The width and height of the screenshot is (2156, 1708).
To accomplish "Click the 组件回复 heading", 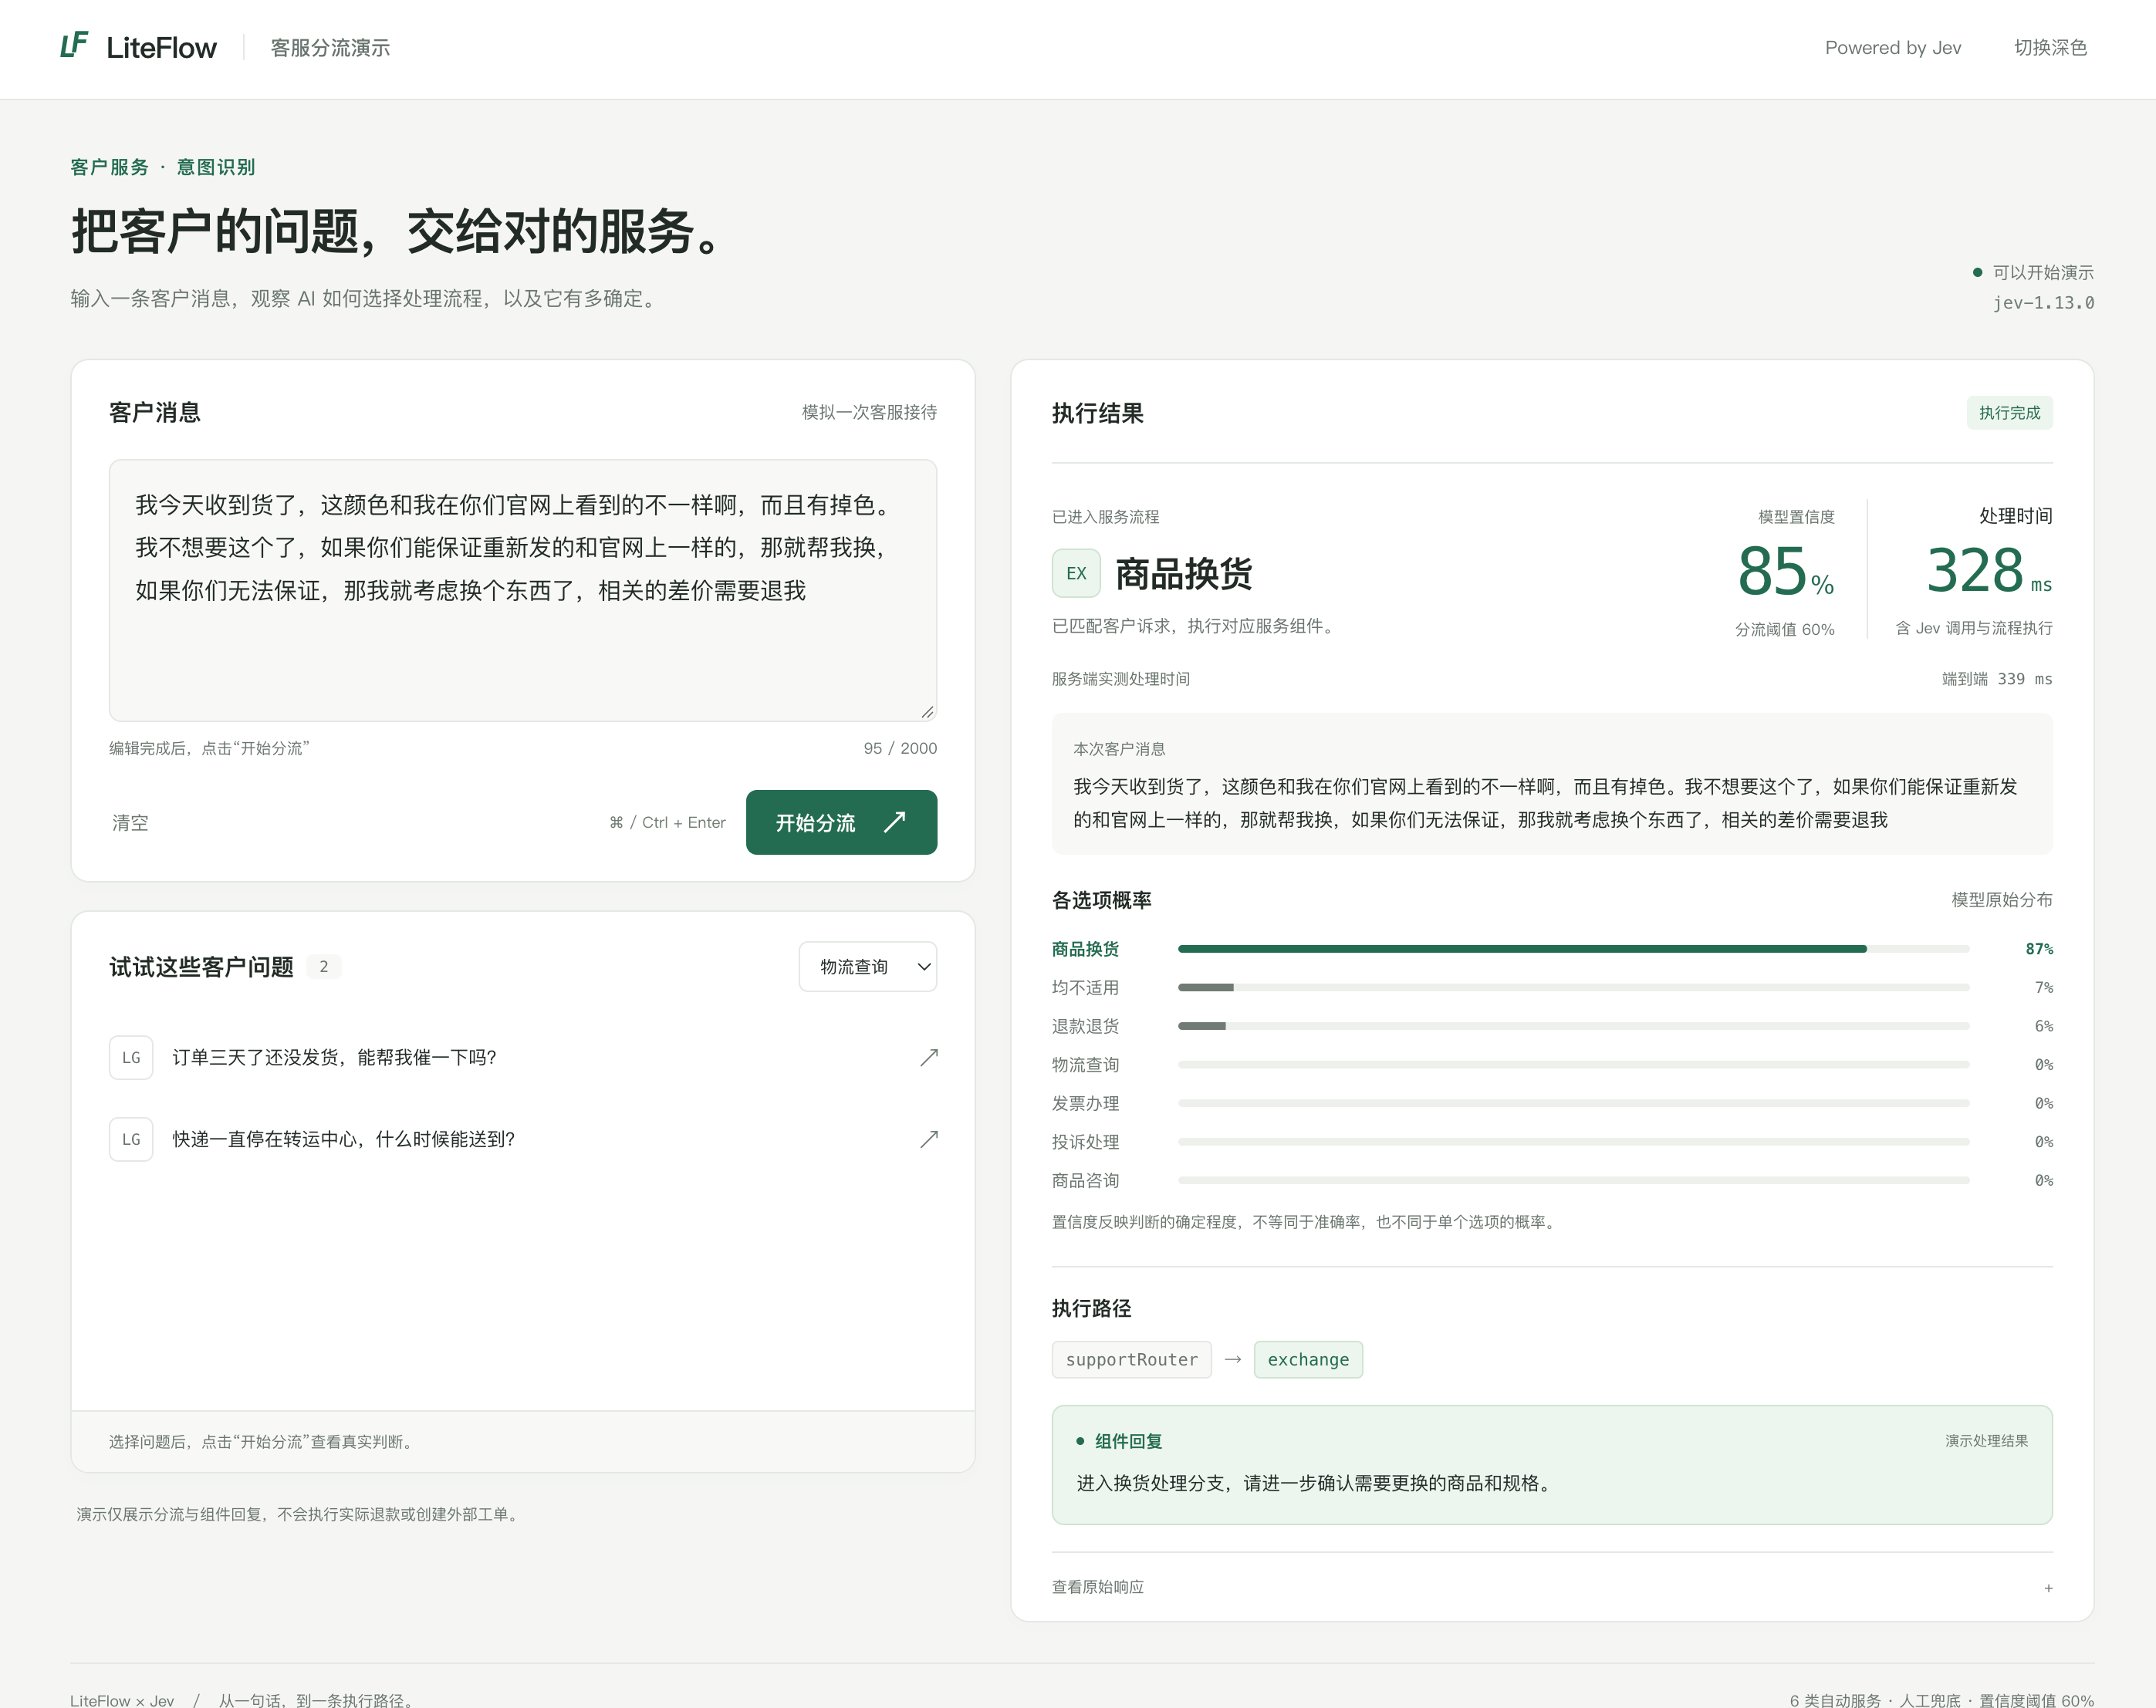I will (1128, 1441).
